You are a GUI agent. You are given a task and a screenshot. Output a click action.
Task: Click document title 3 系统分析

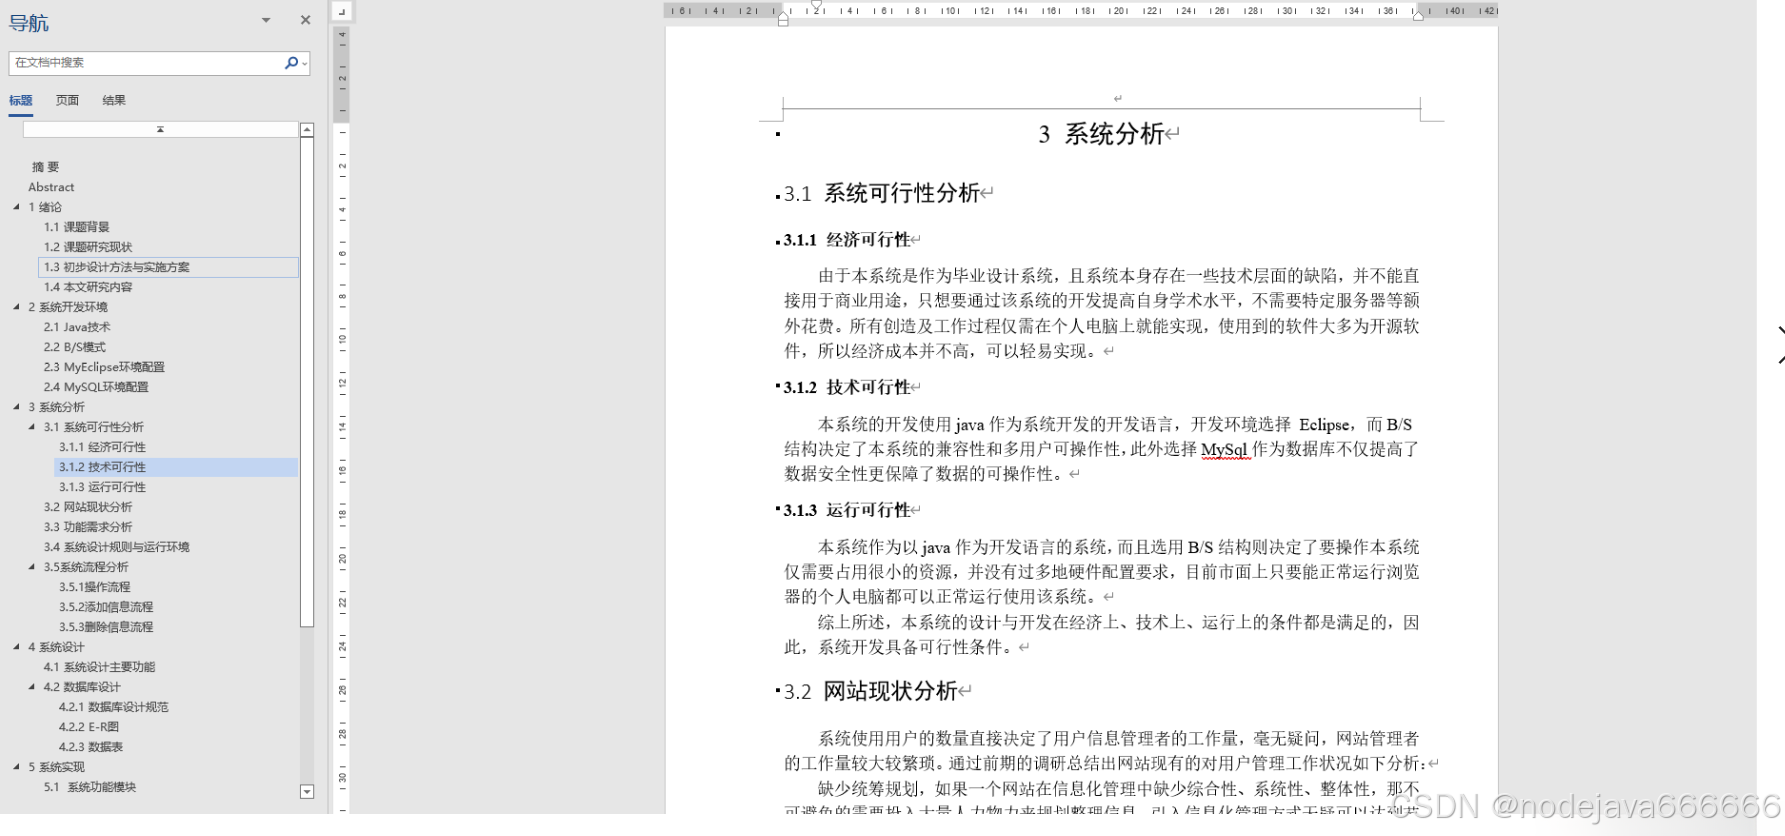click(1101, 134)
